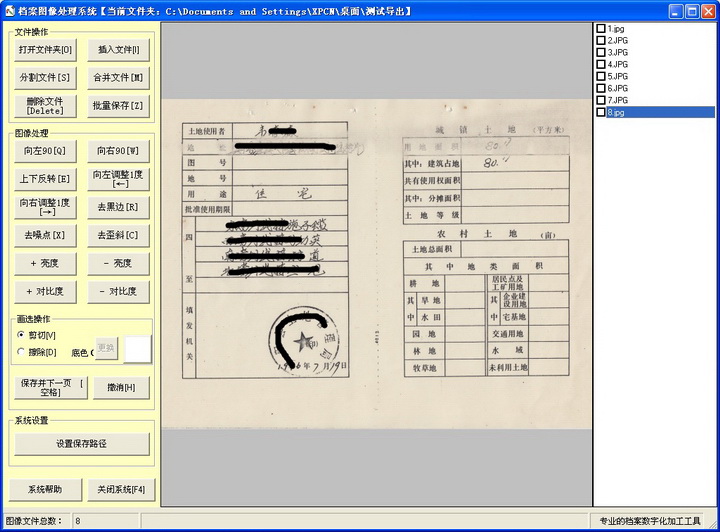Maximize the 档案图像处理系统 window

(692, 11)
